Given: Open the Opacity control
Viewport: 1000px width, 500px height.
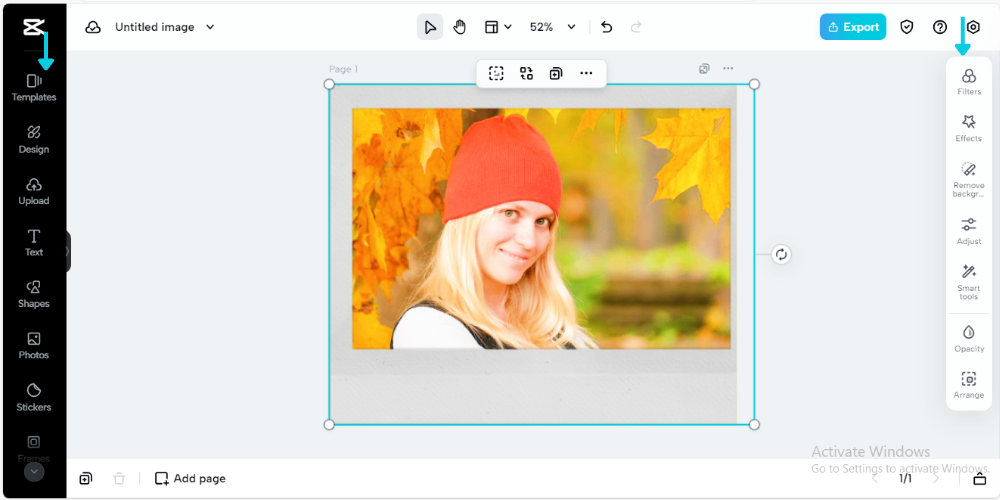Looking at the screenshot, I should [968, 337].
